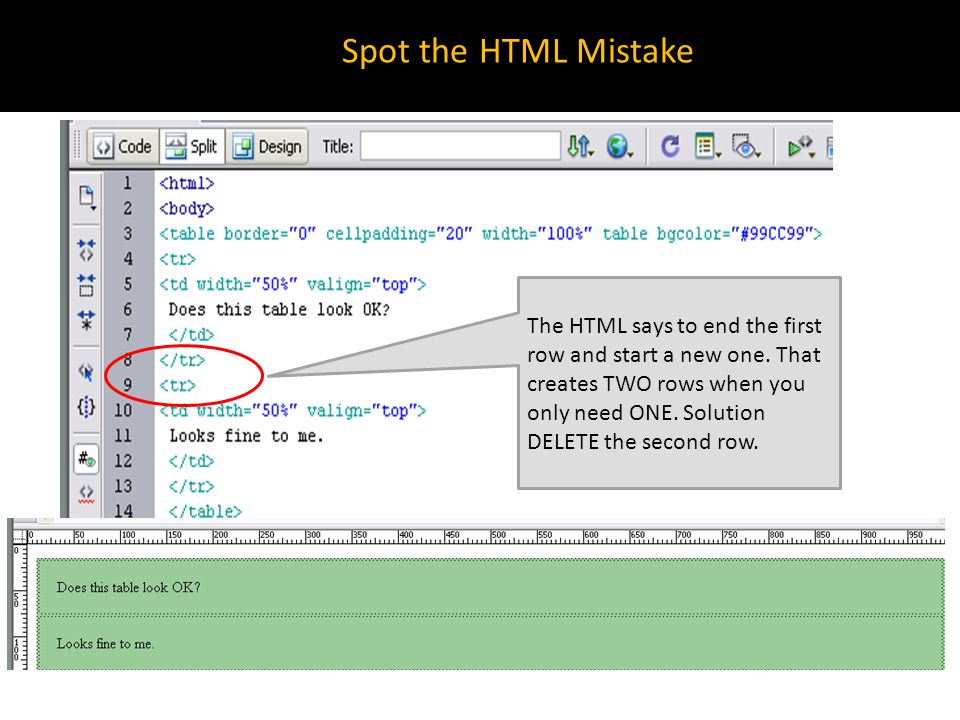Open Validate Markup menu
960x720 pixels.
click(801, 147)
